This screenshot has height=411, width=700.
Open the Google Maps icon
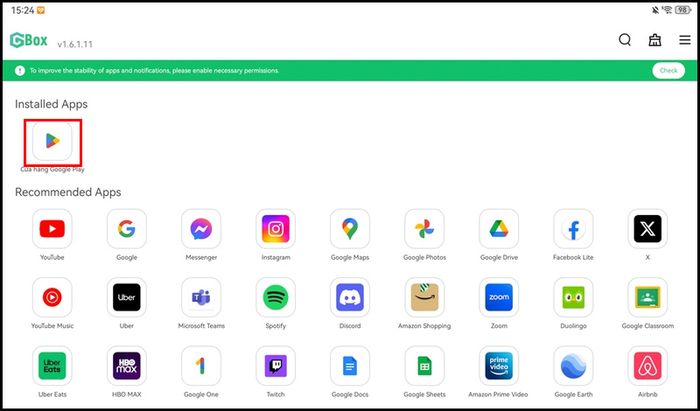[x=350, y=229]
